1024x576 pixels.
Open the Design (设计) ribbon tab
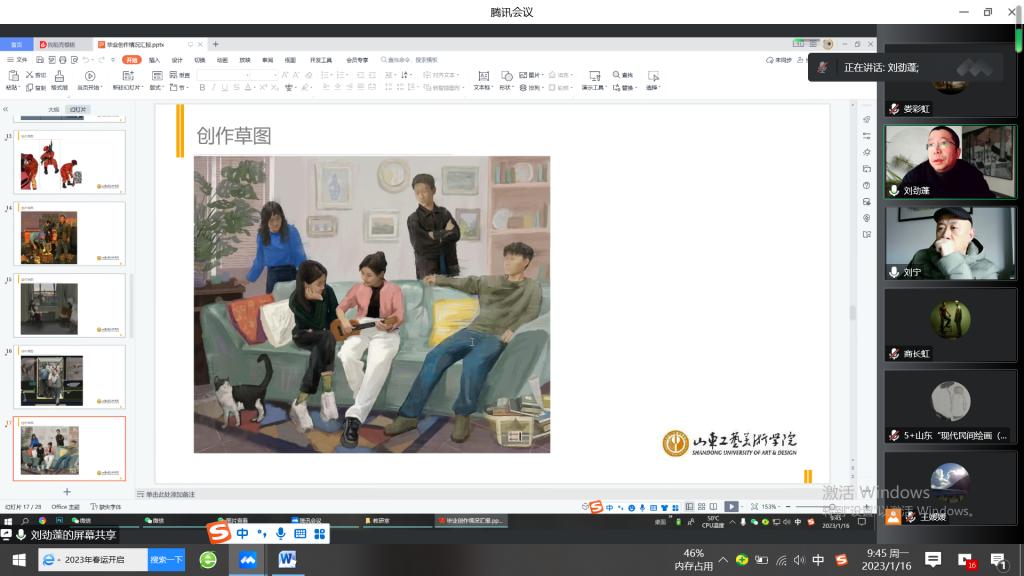(177, 60)
